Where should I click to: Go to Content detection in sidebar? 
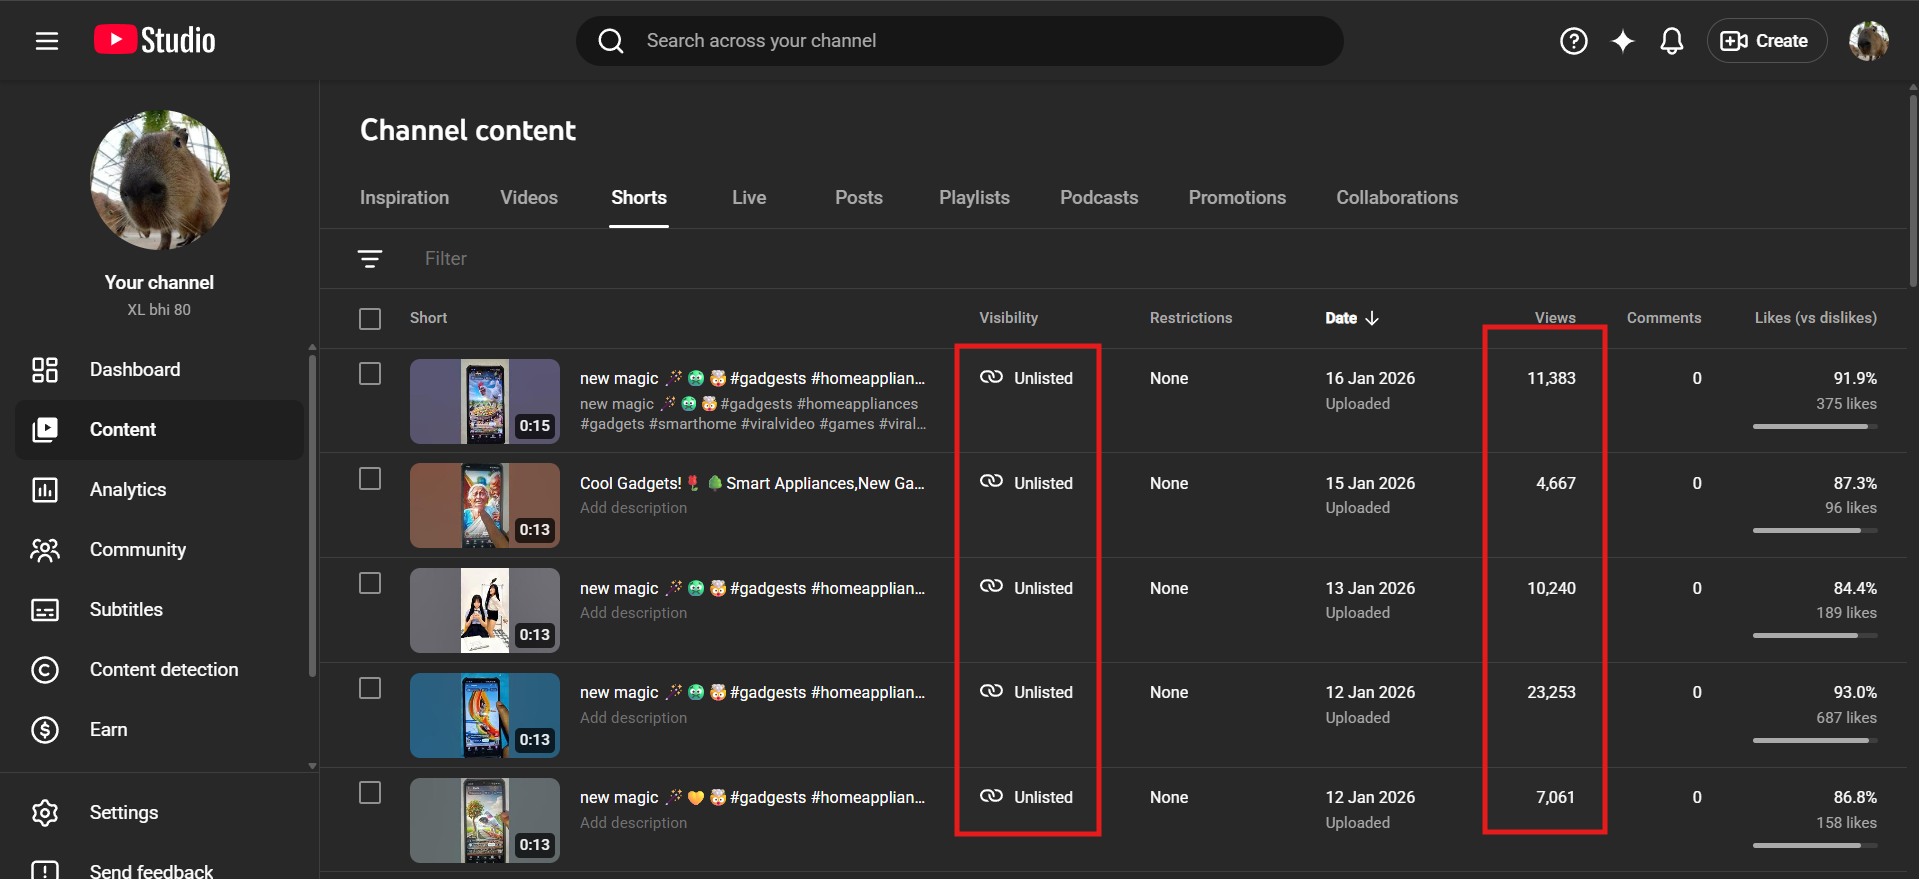pyautogui.click(x=163, y=670)
